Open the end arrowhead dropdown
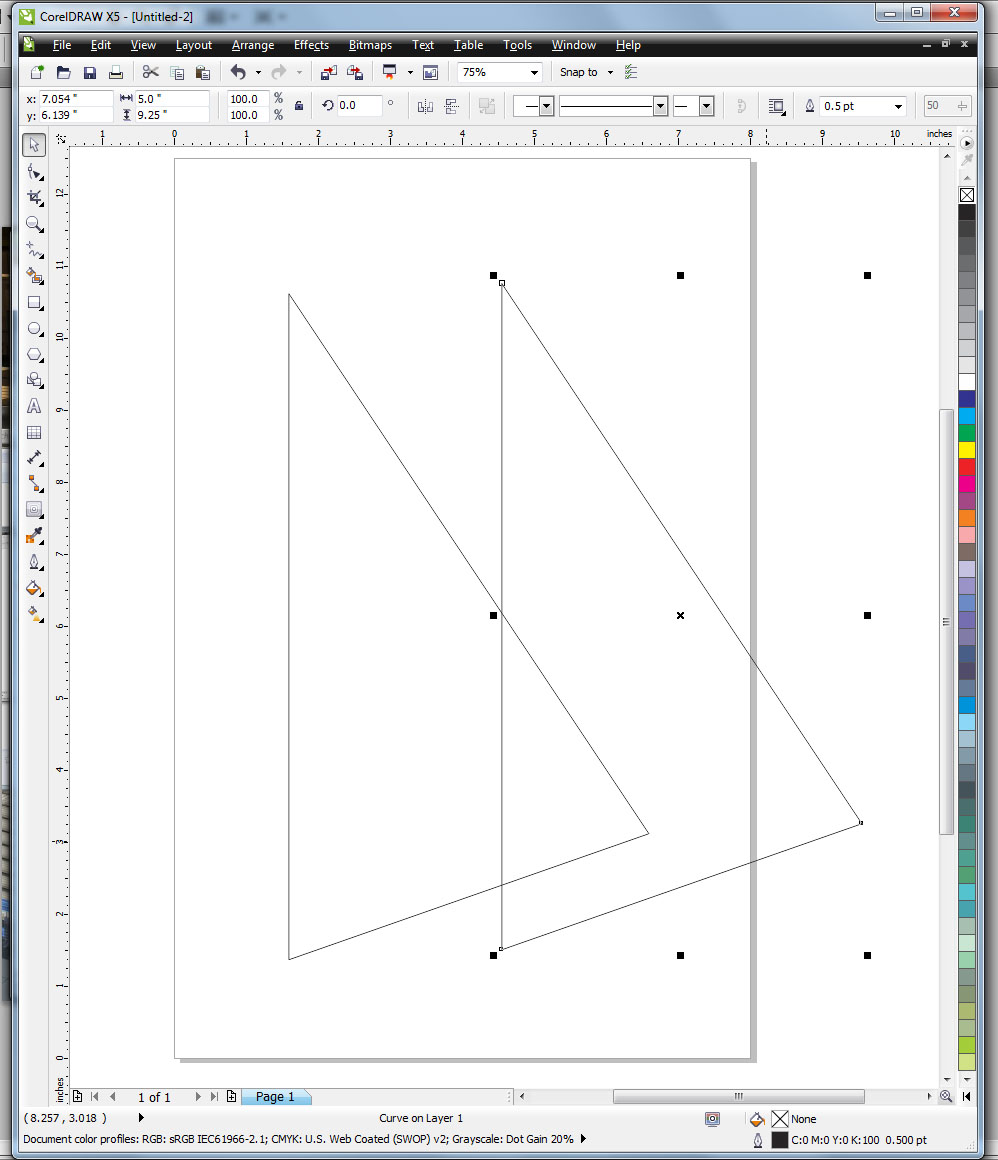This screenshot has width=998, height=1160. [707, 107]
